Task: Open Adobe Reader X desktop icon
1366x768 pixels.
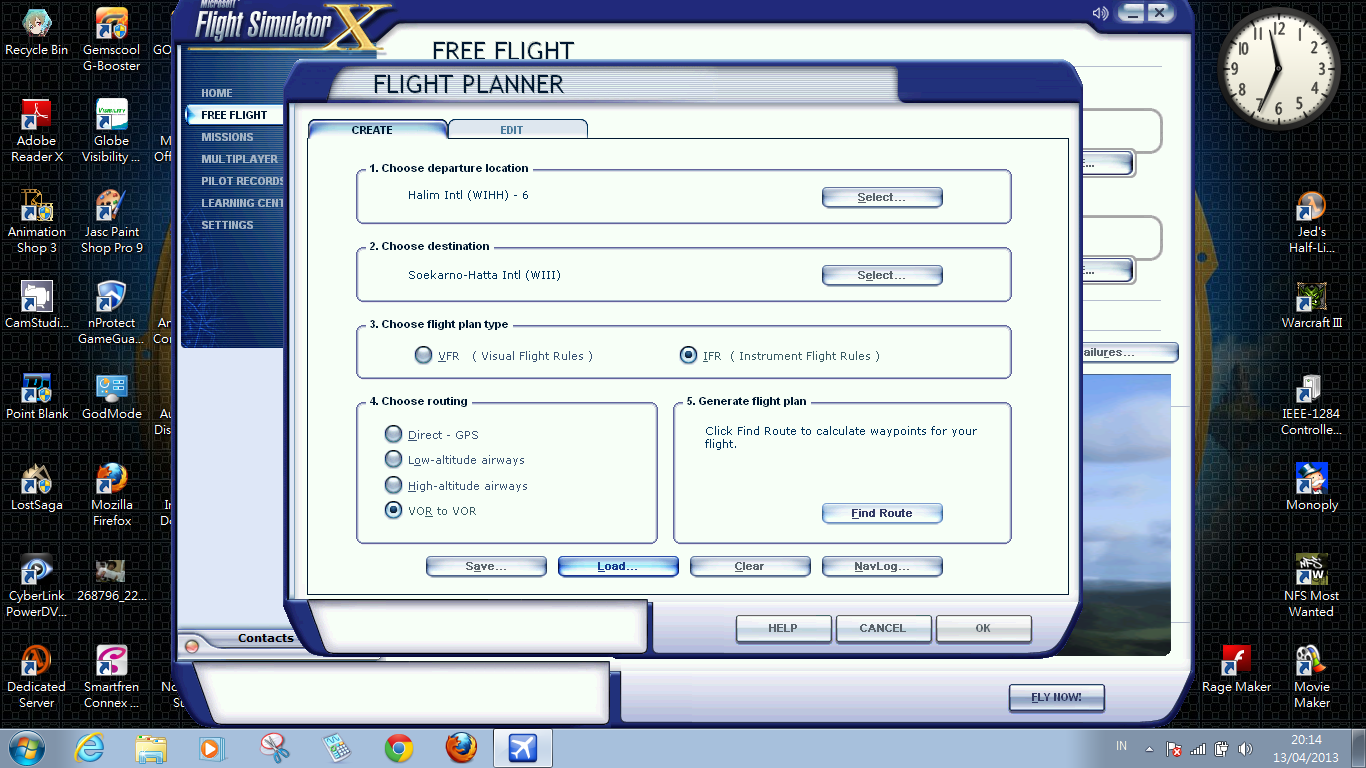Action: click(x=37, y=131)
